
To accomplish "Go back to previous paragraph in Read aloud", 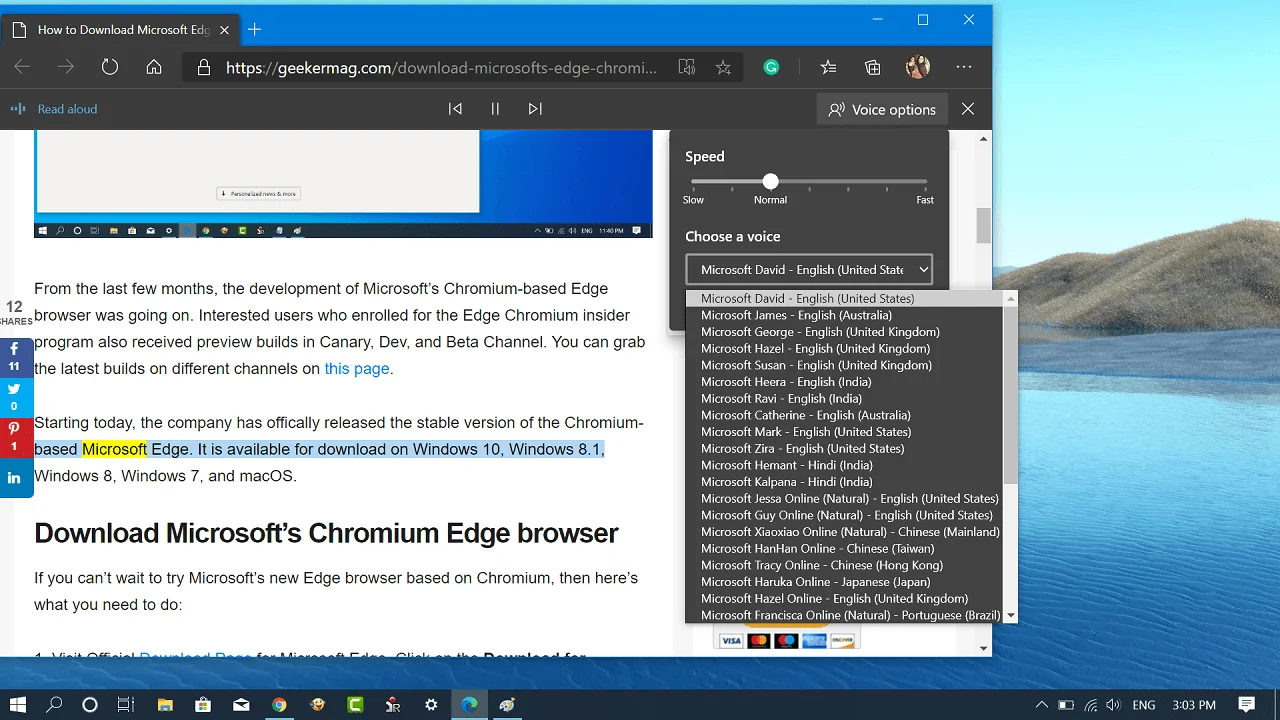I will pos(455,109).
